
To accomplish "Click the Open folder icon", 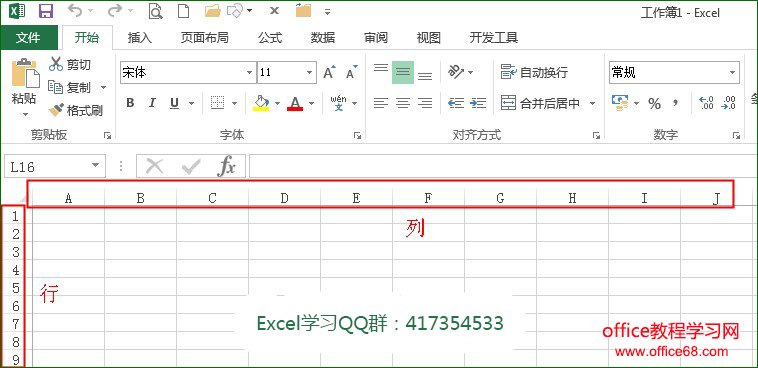I will pyautogui.click(x=212, y=11).
